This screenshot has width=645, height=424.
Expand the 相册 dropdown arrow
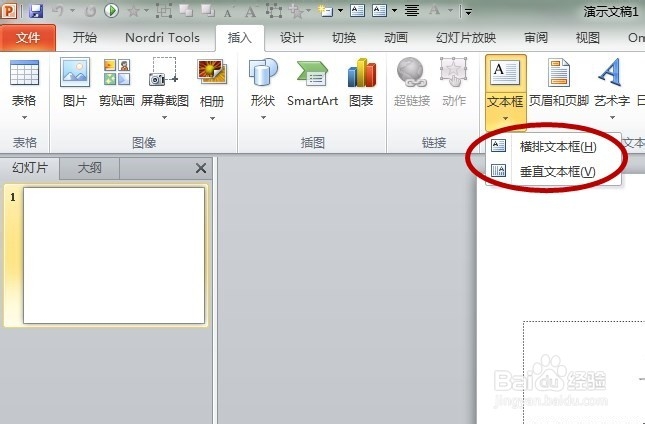click(x=212, y=118)
